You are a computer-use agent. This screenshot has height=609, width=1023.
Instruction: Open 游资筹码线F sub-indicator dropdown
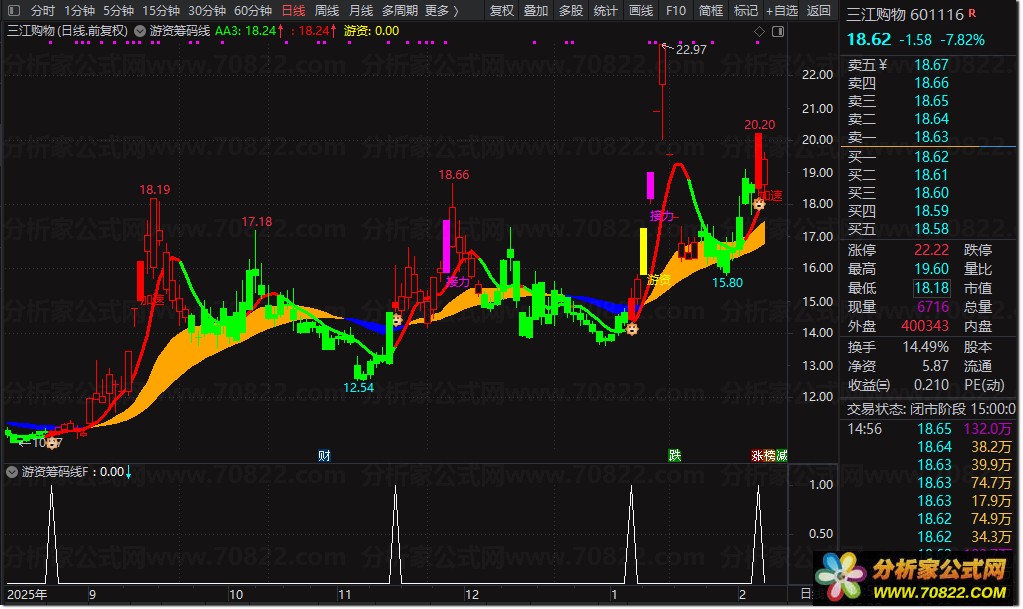pos(12,472)
